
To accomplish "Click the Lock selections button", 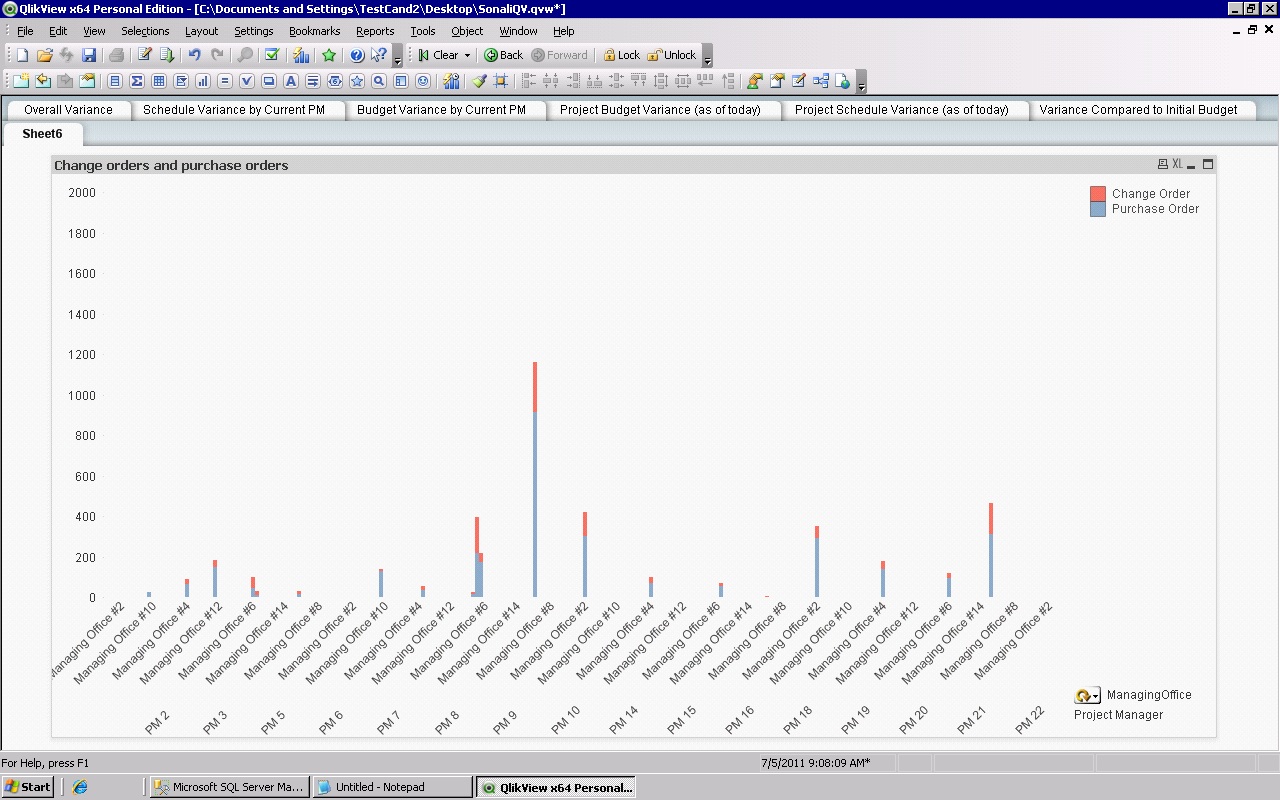I will (x=620, y=55).
